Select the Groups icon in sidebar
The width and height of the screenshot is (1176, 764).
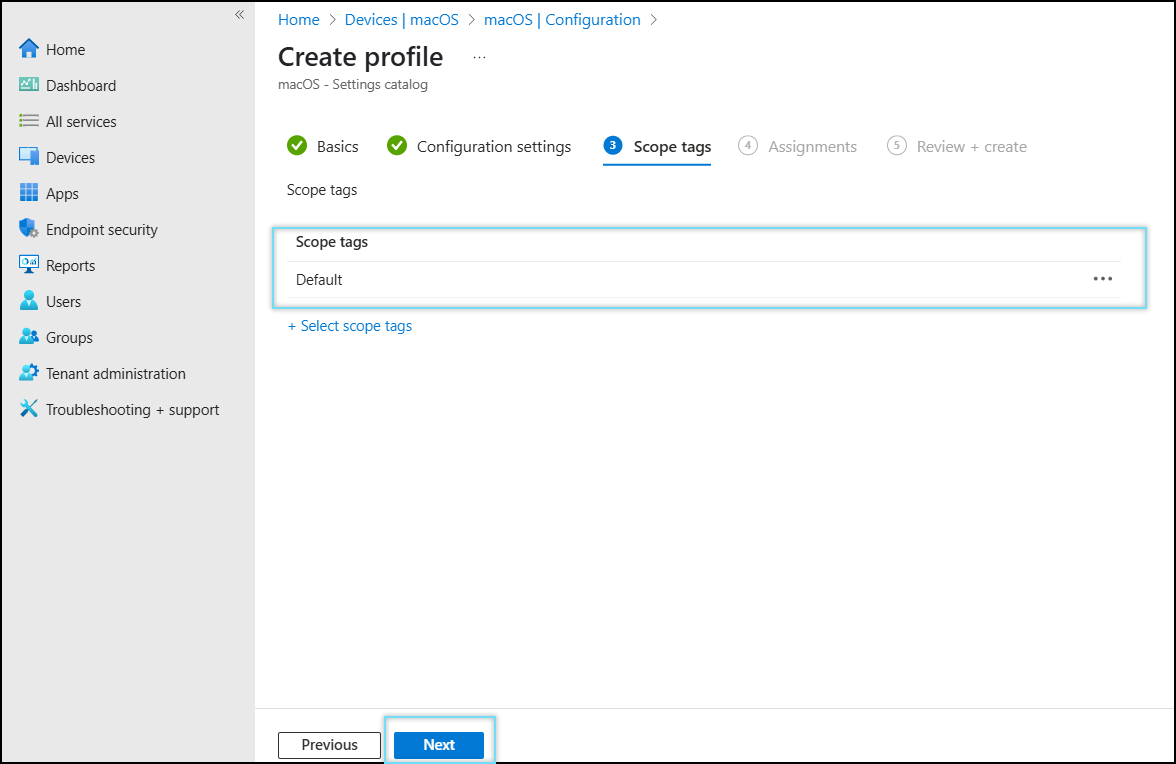click(x=28, y=337)
